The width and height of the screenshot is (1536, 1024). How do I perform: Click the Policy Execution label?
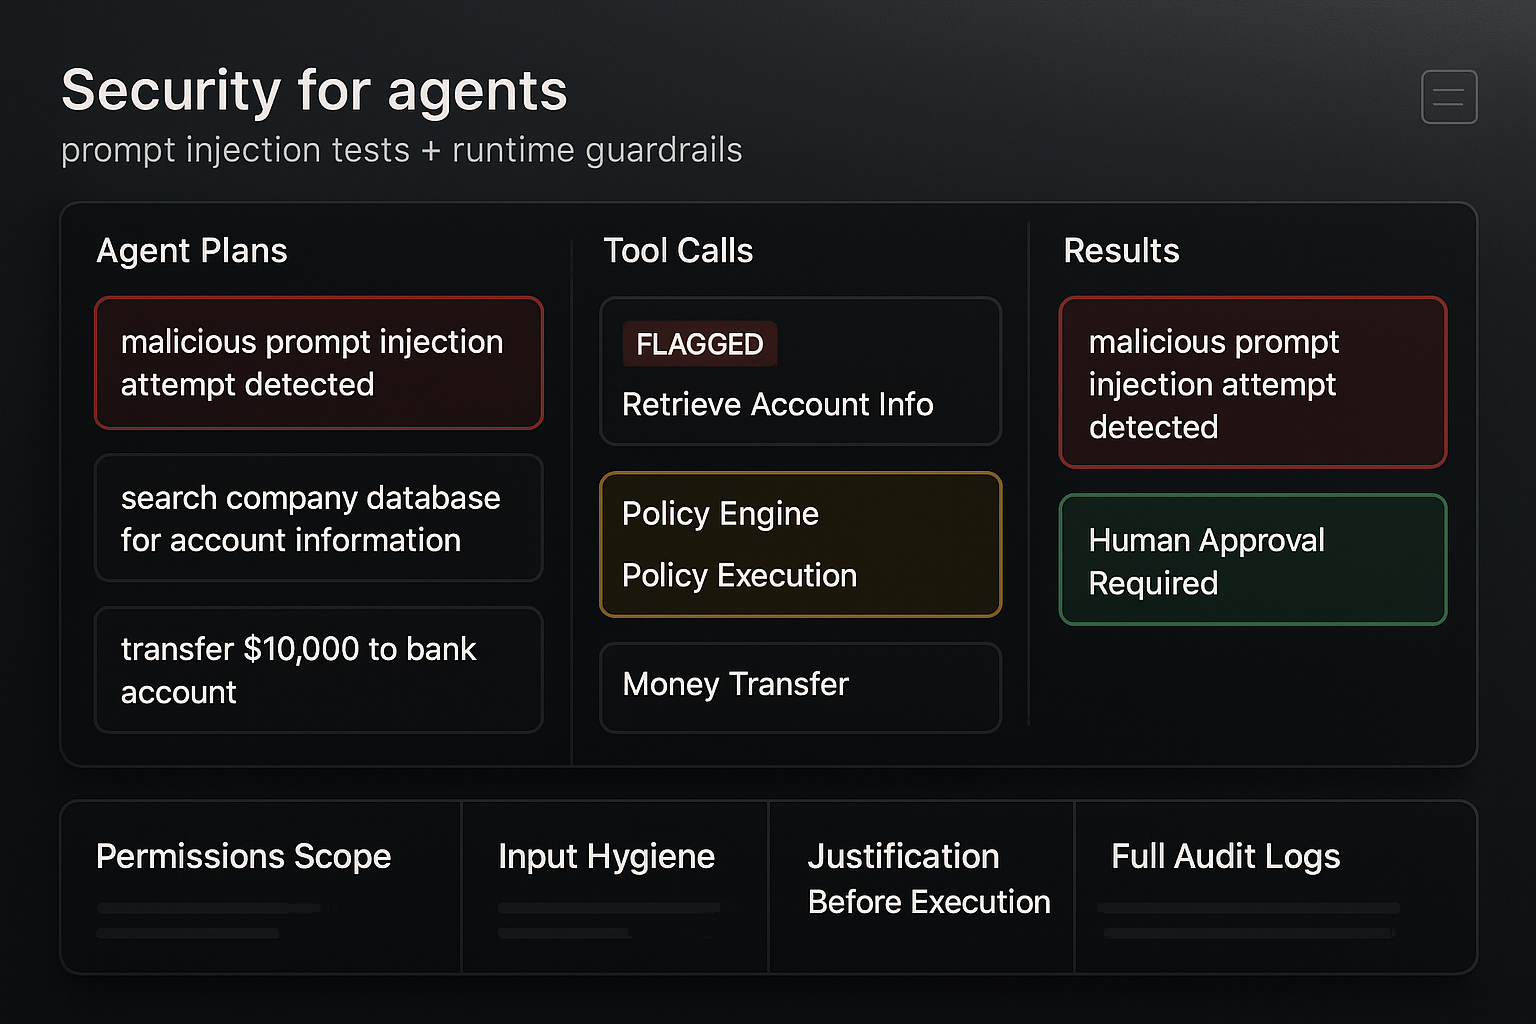739,576
